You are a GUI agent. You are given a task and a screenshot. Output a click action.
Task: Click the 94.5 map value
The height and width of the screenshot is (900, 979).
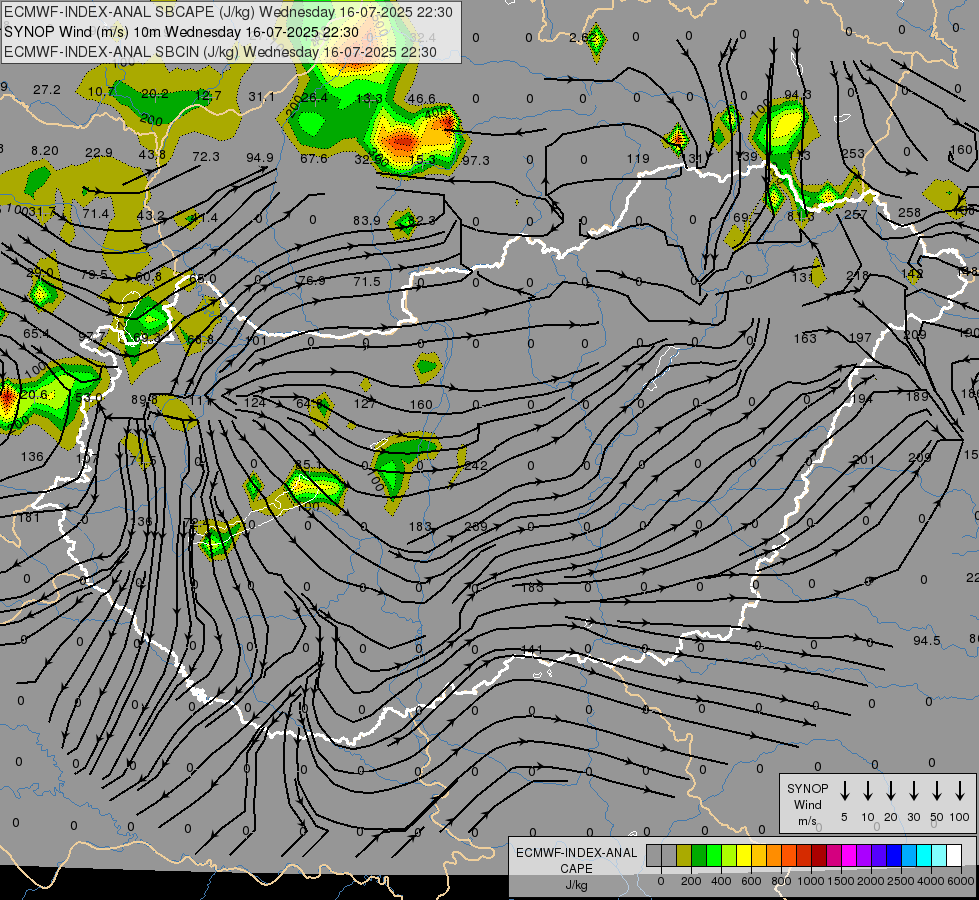927,641
